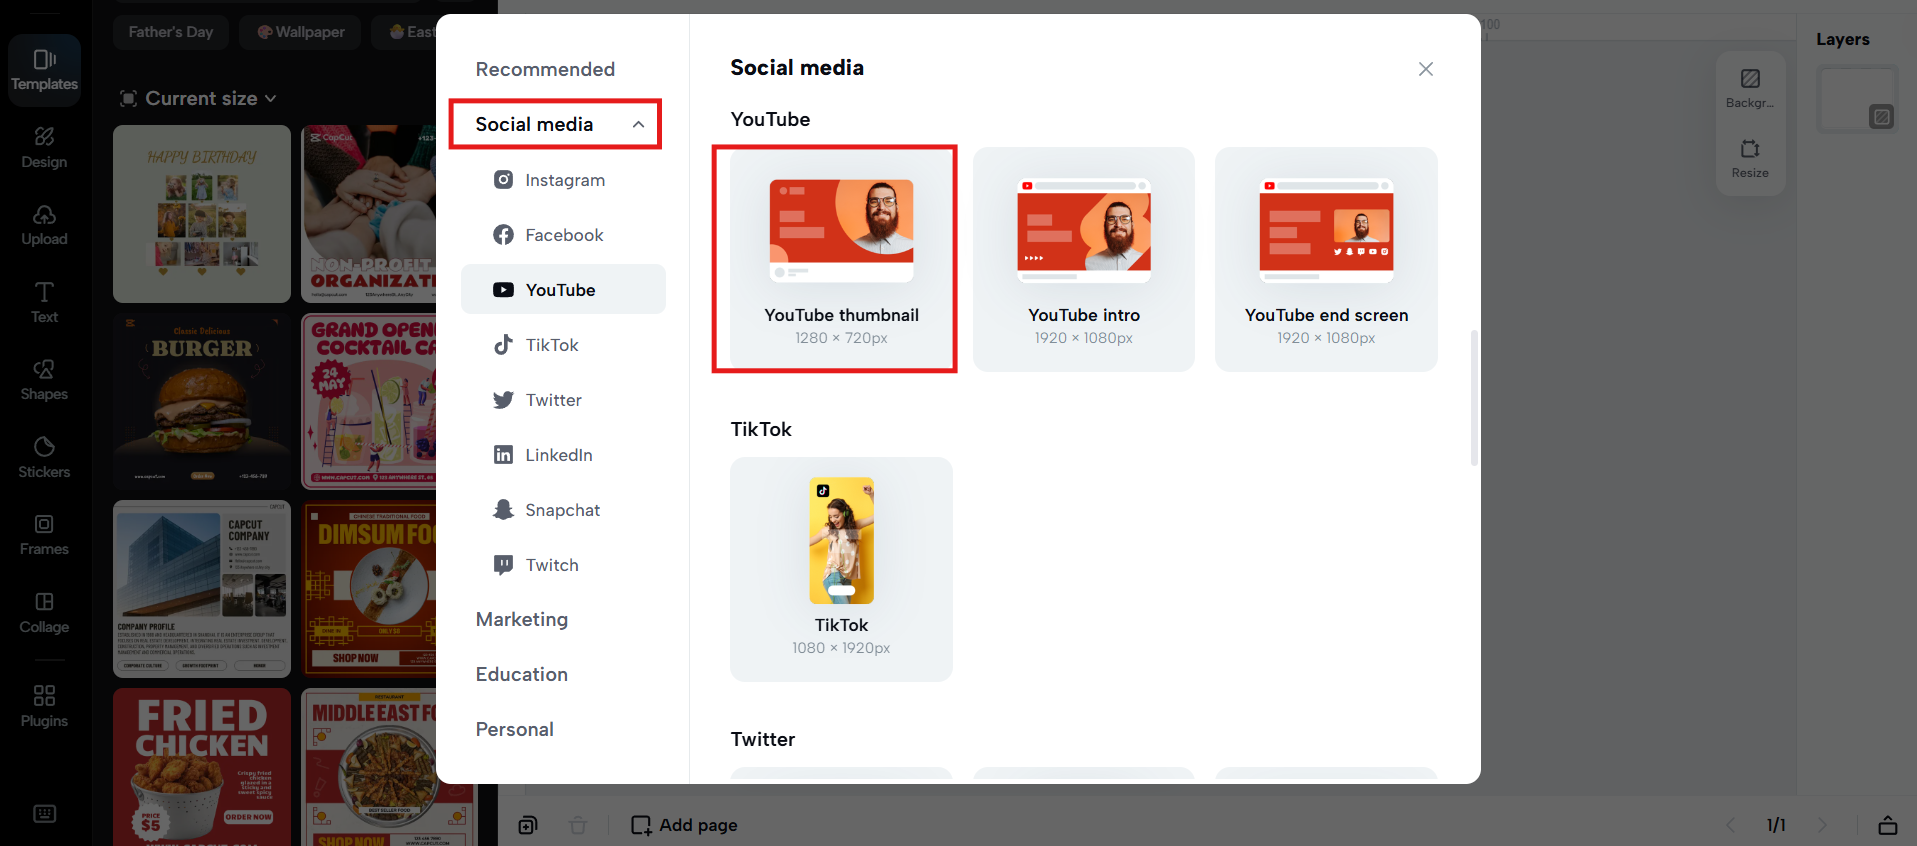1917x846 pixels.
Task: Click the keyboard shortcuts icon
Action: [45, 814]
